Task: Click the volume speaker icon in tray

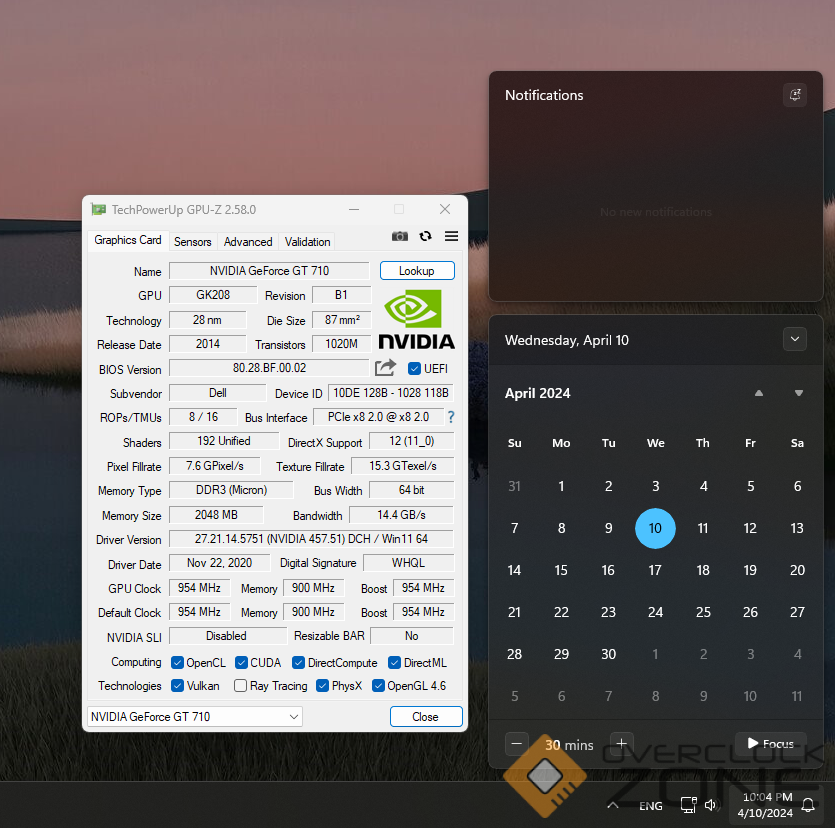Action: [711, 805]
